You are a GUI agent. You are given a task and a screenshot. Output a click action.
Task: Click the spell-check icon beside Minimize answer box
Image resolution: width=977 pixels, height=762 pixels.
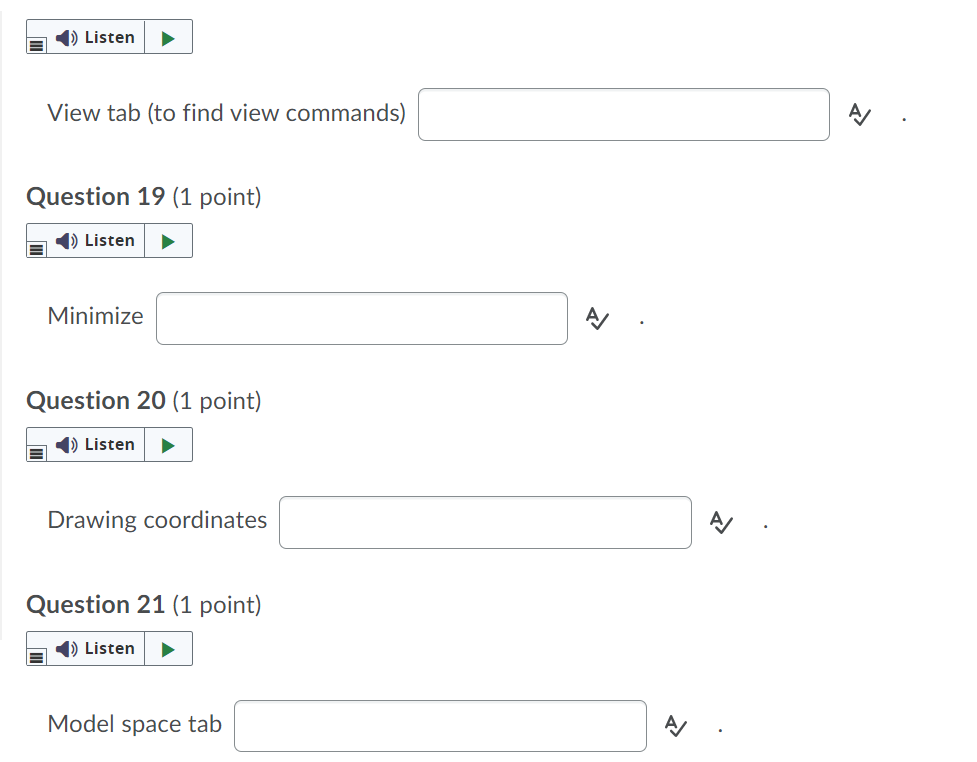[x=596, y=318]
